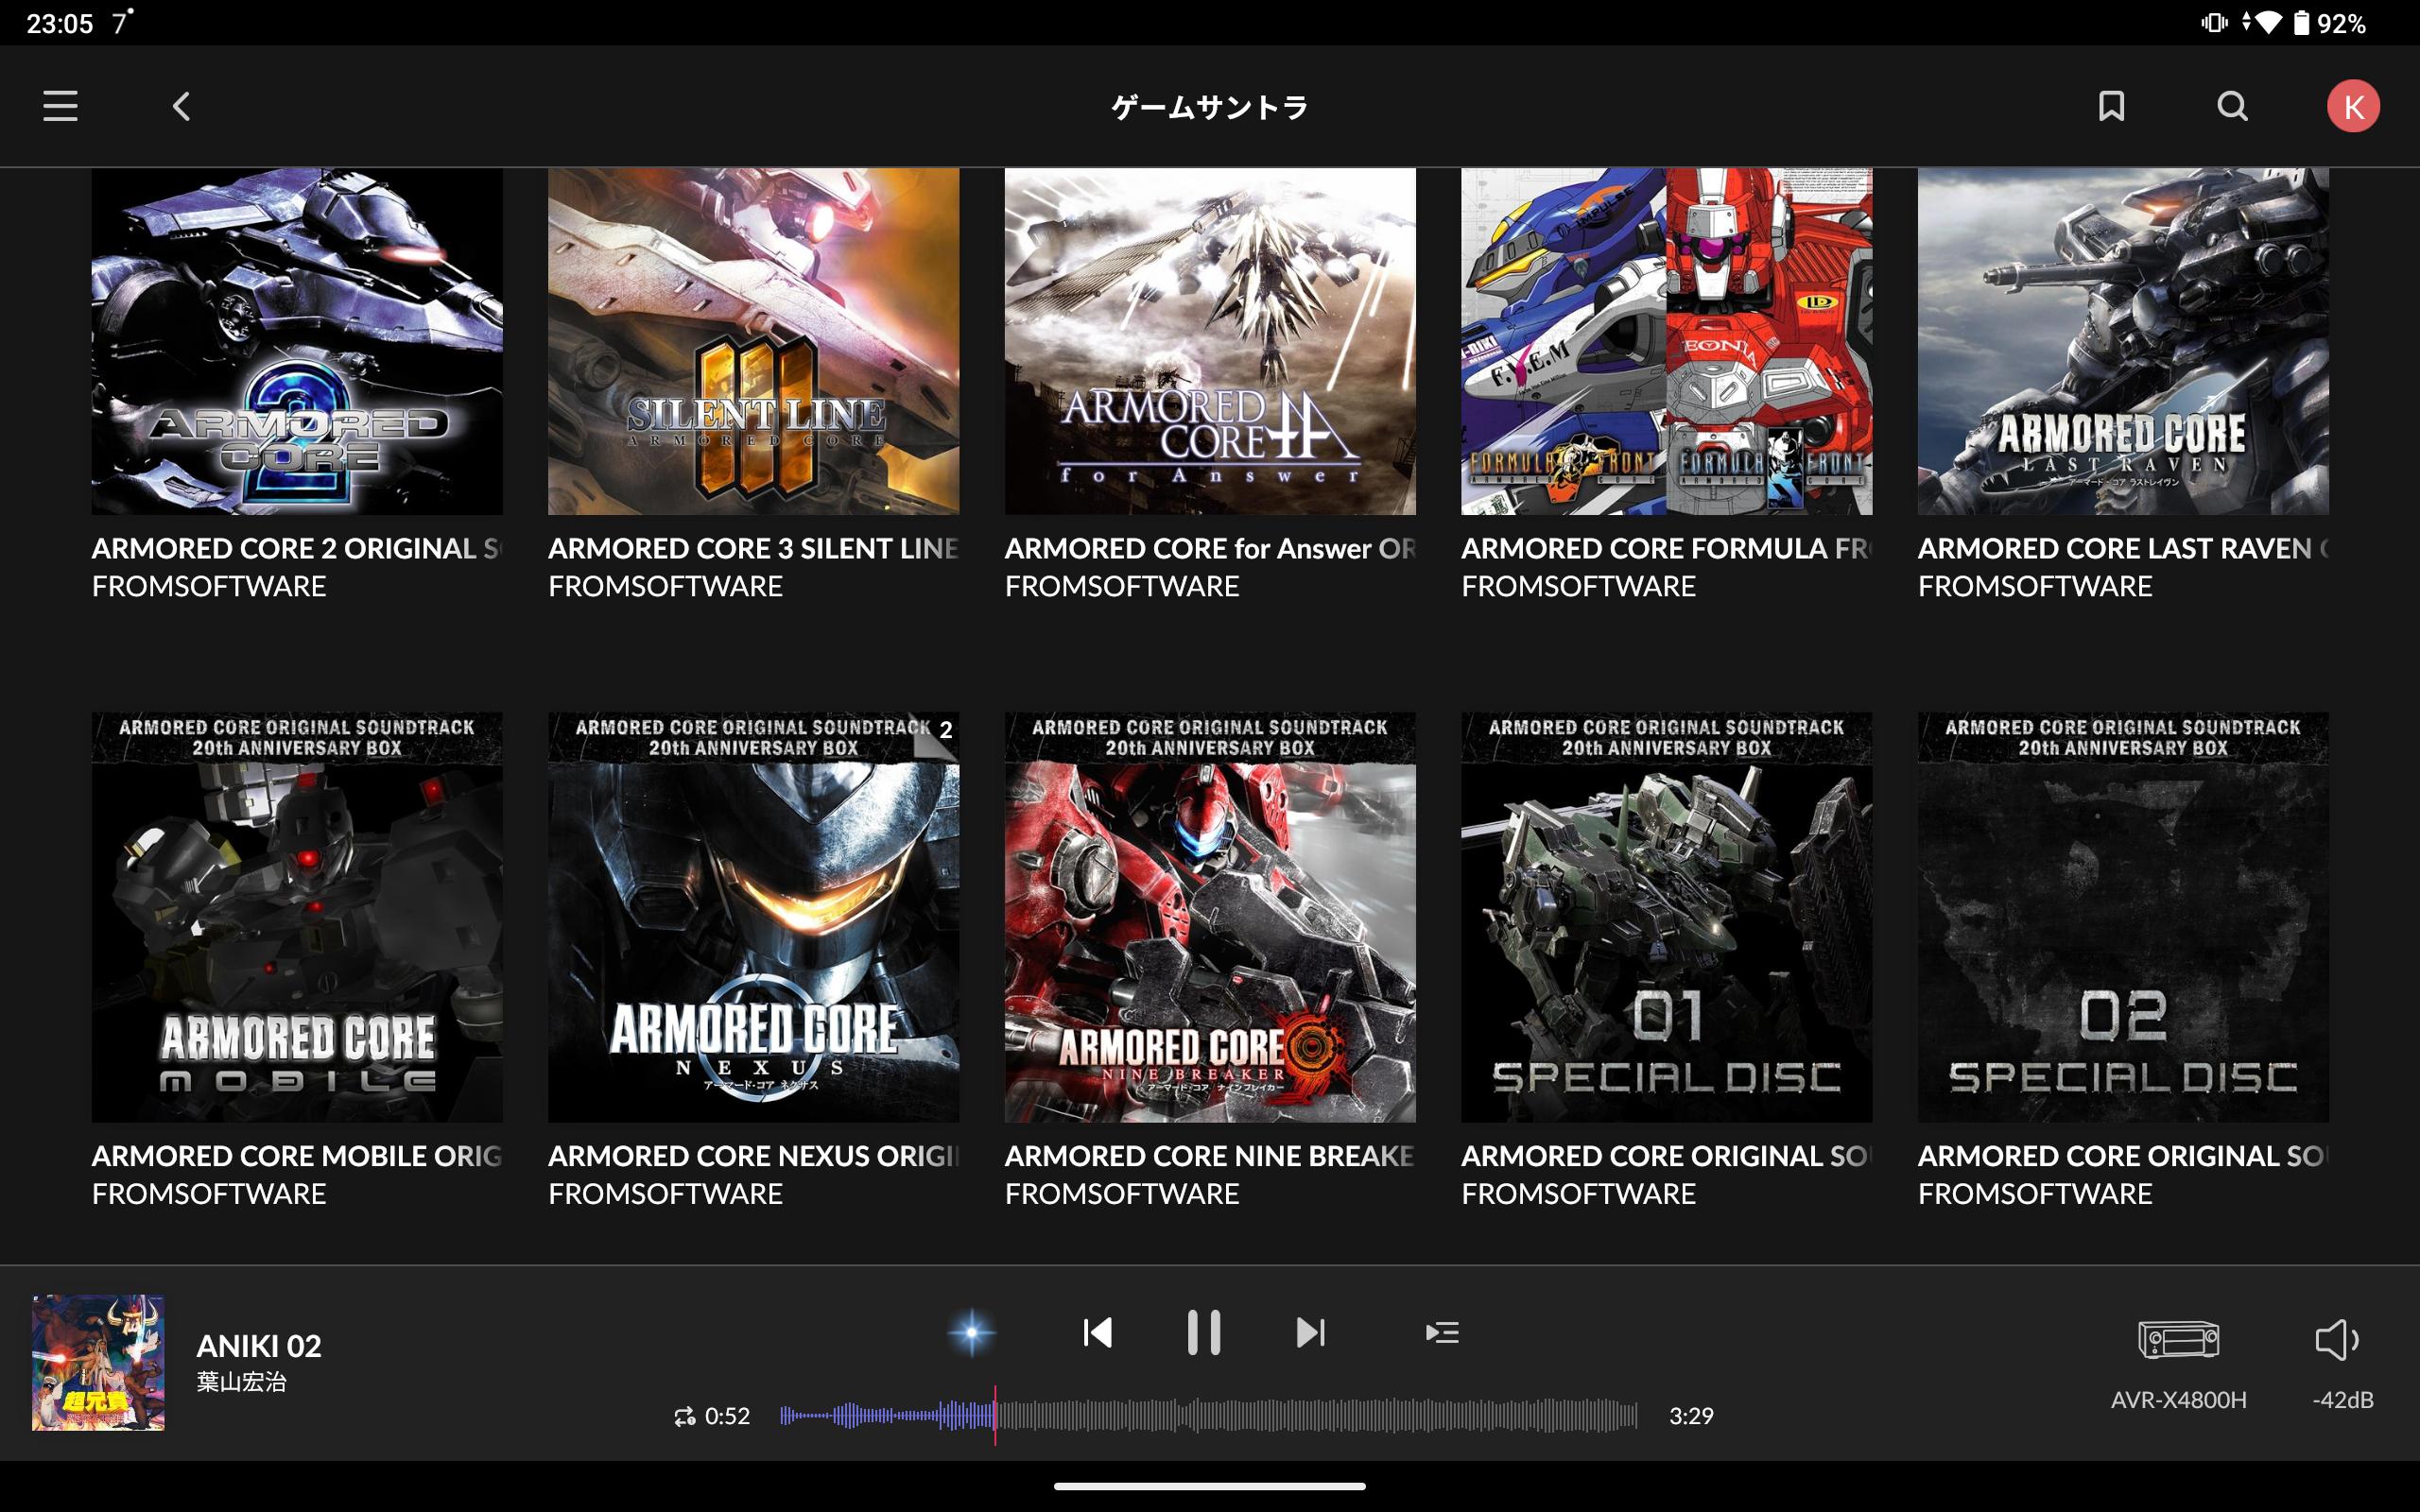Open the hamburger navigation menu
This screenshot has width=2420, height=1512.
(60, 106)
